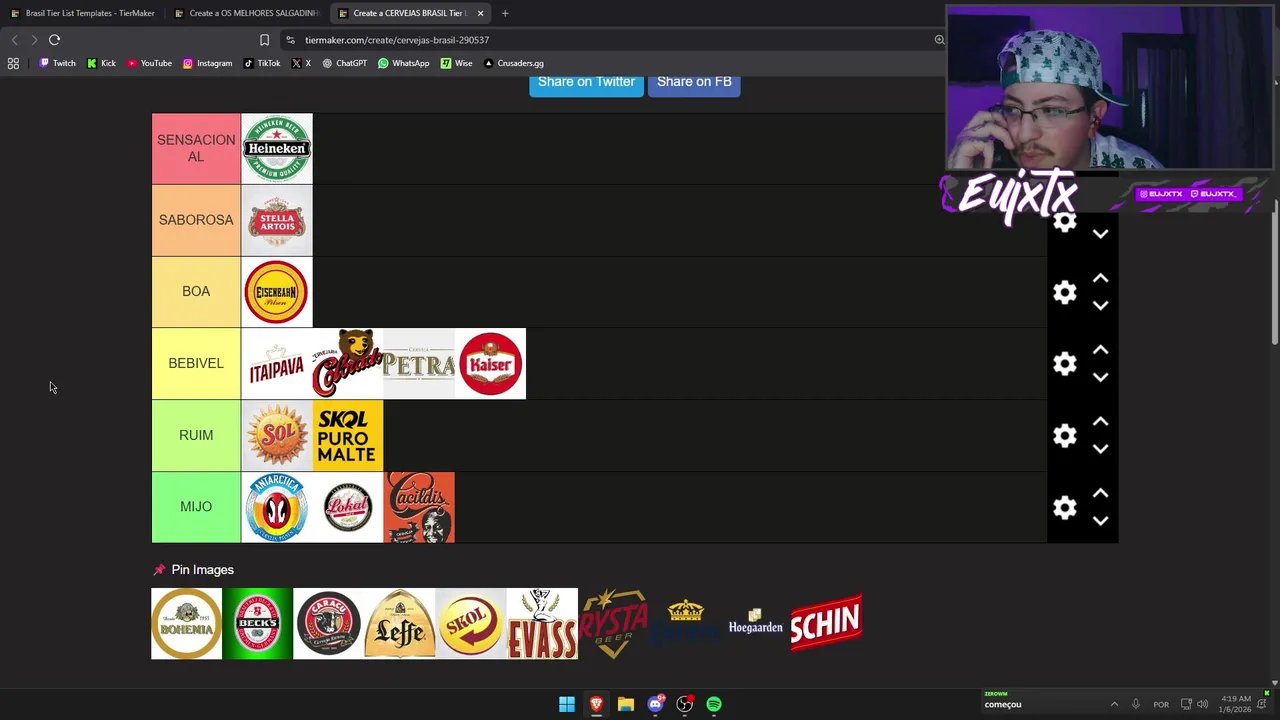Viewport: 1280px width, 720px height.
Task: Move BOA row up with arrow
Action: [1100, 278]
